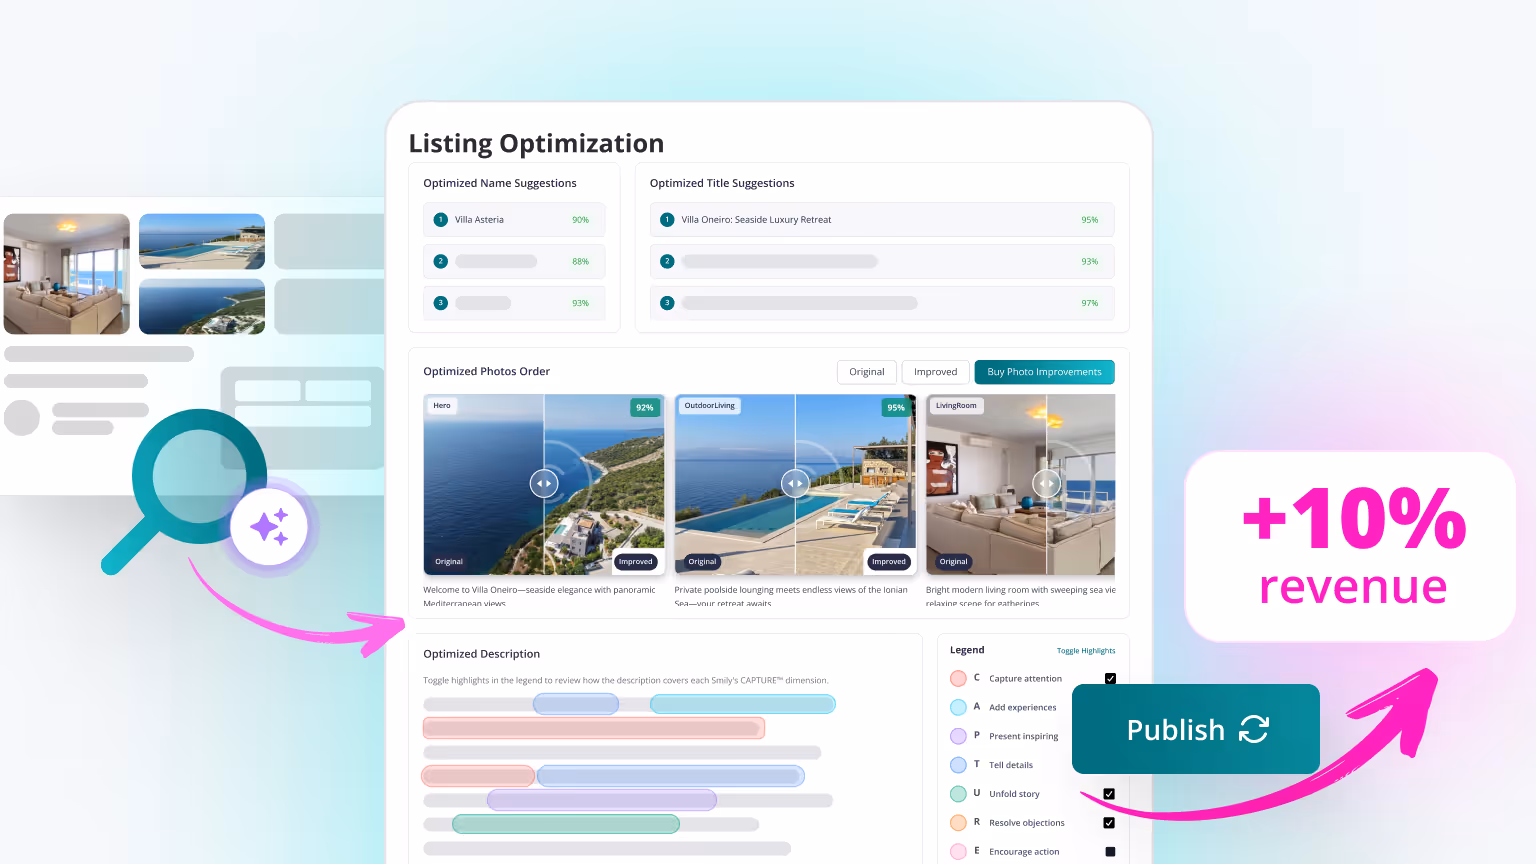Toggle the Capture attention checkbox
This screenshot has width=1536, height=864.
(1110, 679)
